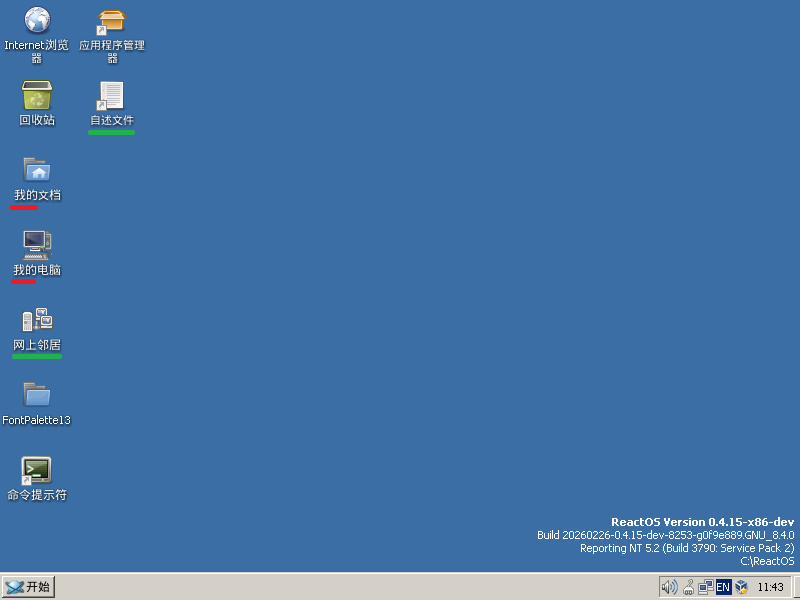
Task: Select the FontPalette13 folder icon
Action: pos(37,395)
